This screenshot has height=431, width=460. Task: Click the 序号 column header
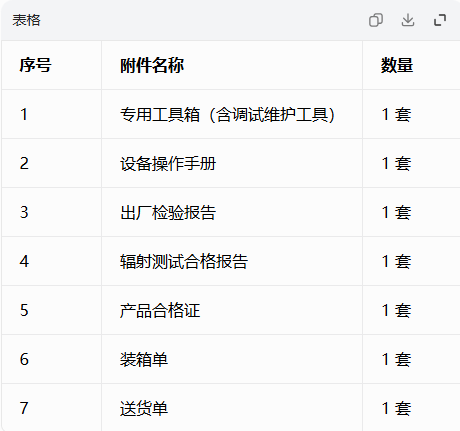pyautogui.click(x=35, y=65)
